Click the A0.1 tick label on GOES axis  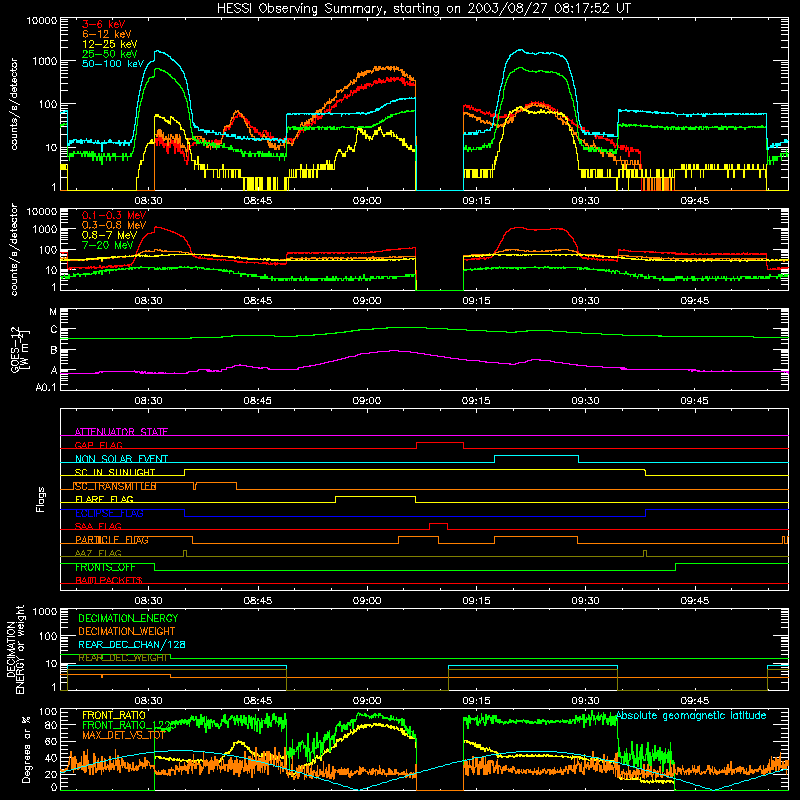point(46,387)
